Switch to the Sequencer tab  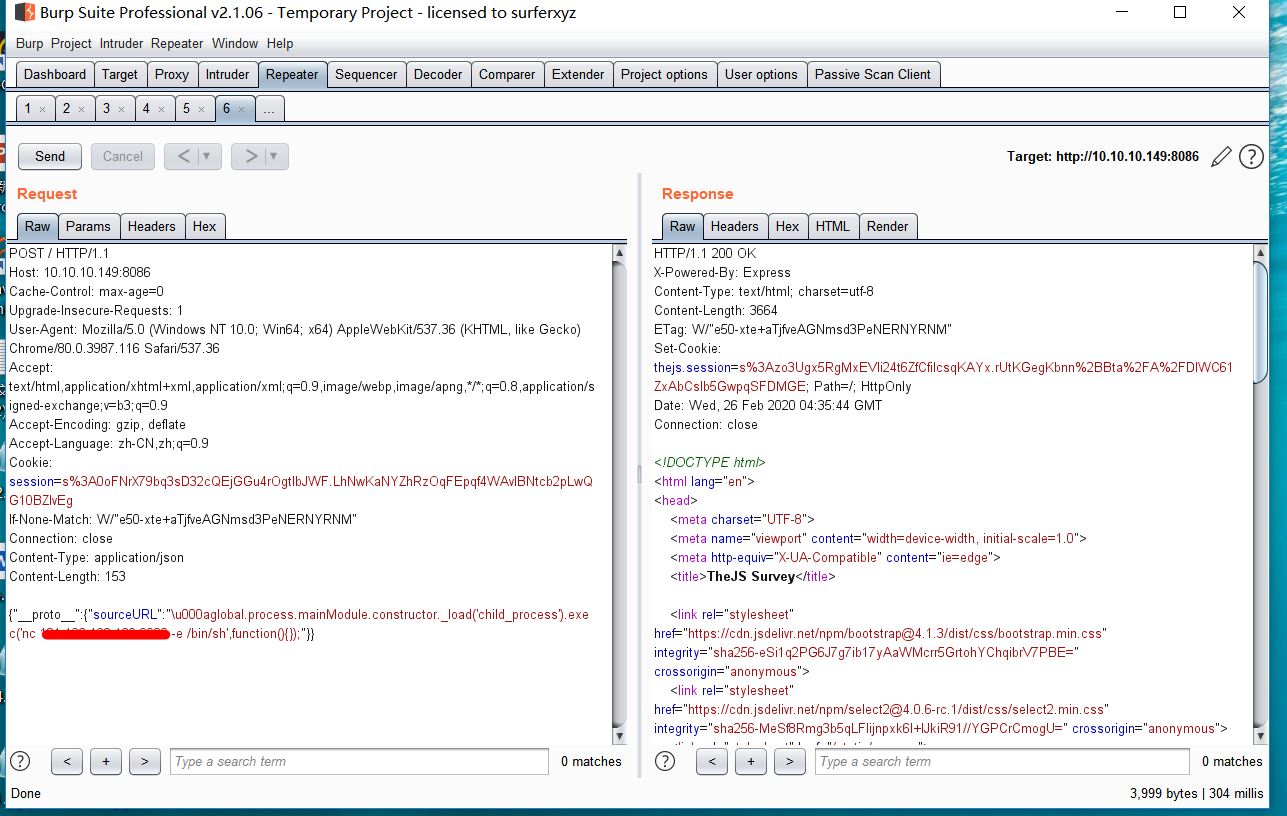point(366,74)
